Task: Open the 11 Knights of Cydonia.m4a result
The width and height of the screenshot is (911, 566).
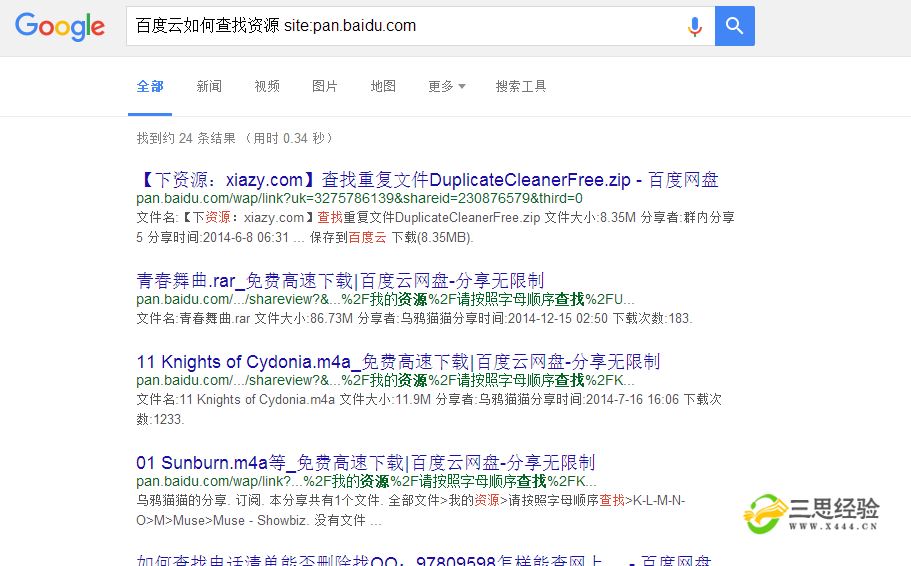Action: coord(398,361)
